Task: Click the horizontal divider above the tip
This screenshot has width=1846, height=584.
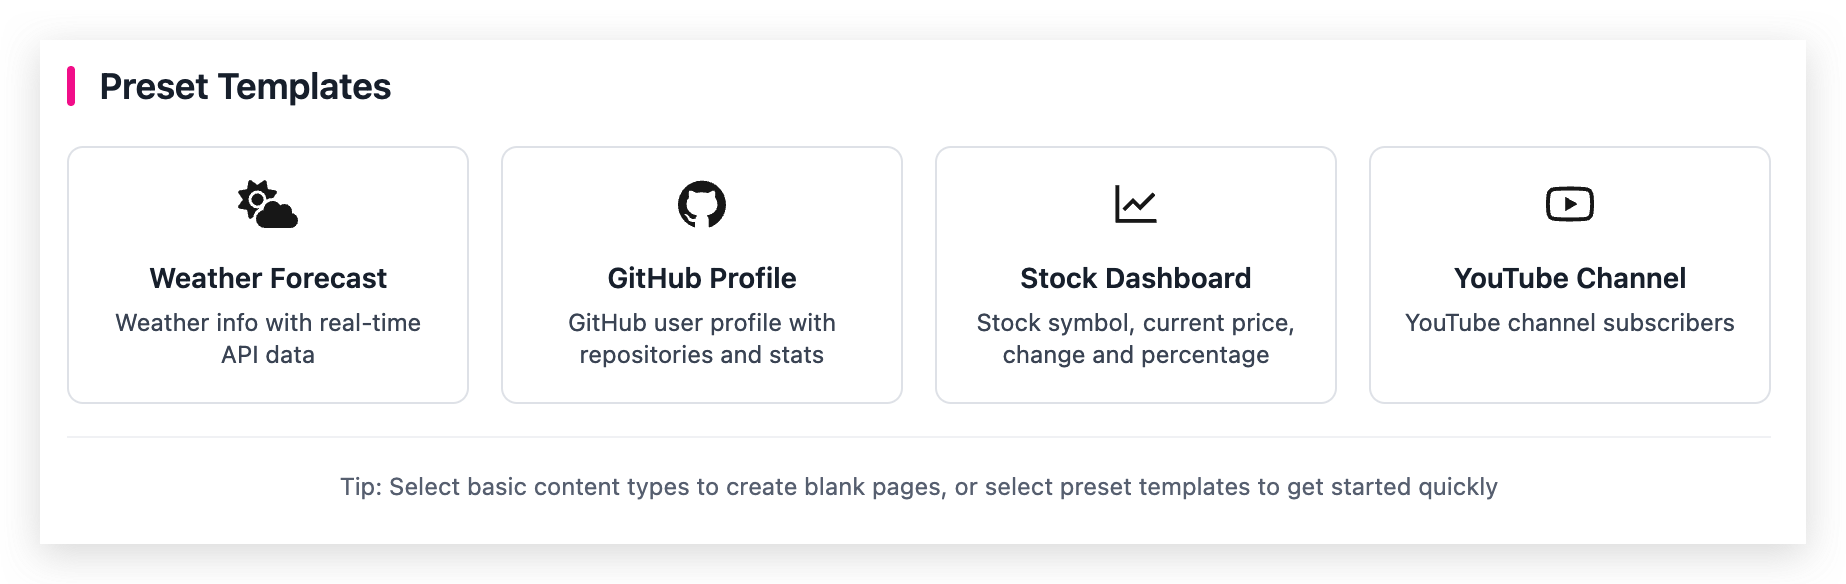Action: click(x=918, y=437)
